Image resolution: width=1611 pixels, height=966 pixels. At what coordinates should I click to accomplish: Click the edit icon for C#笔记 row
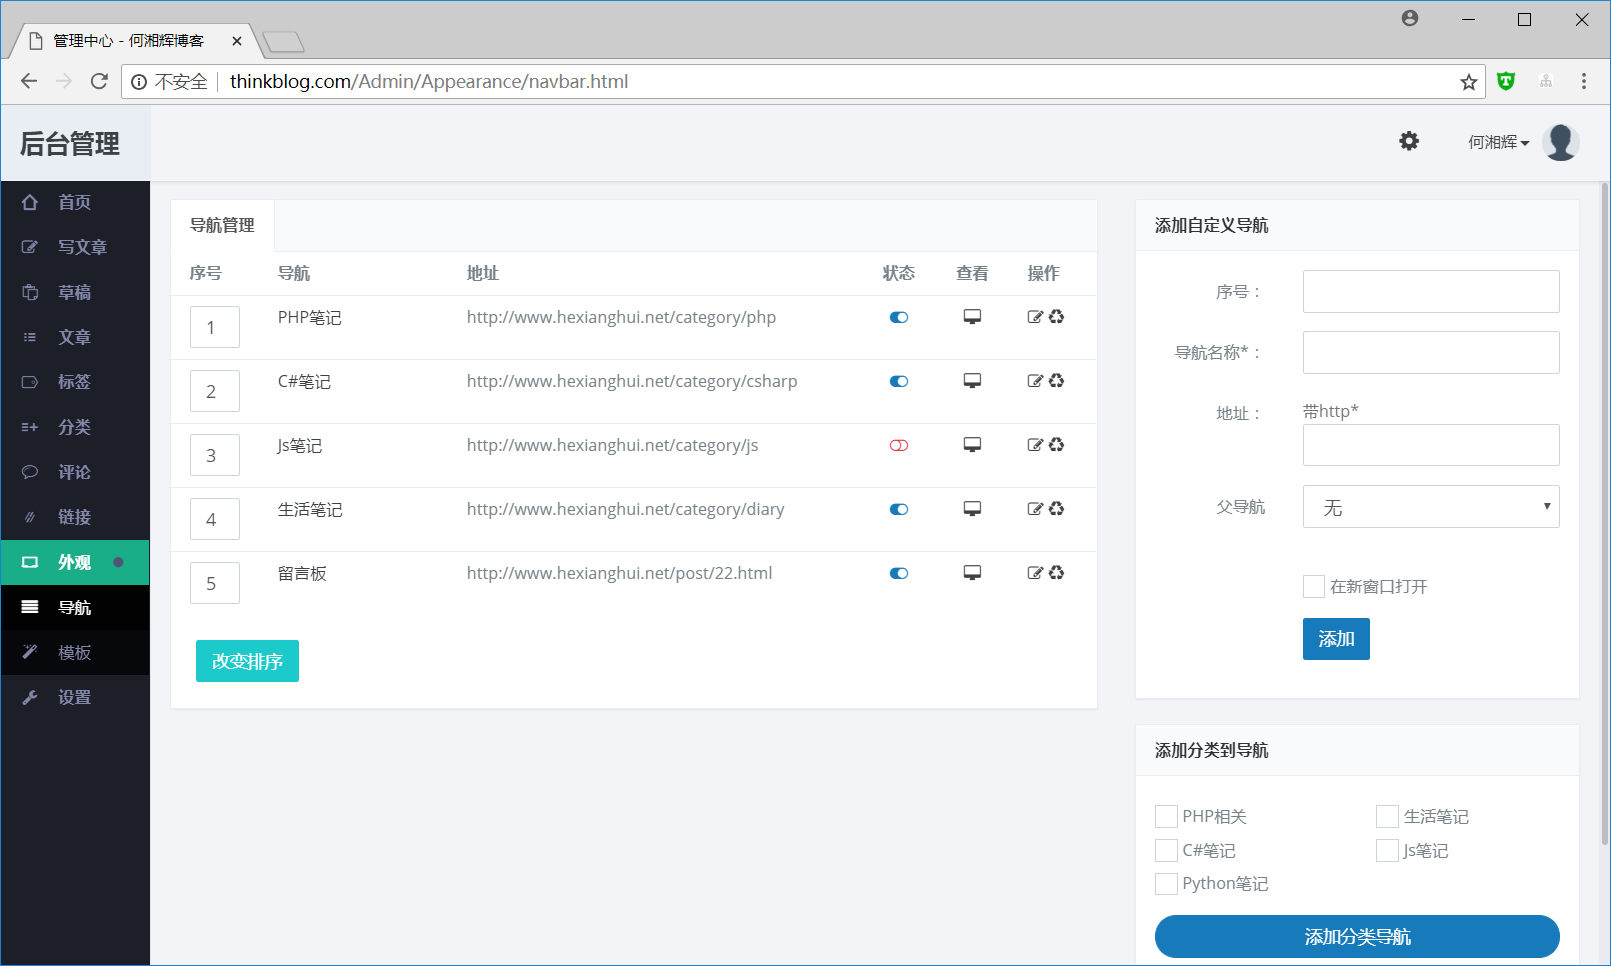point(1035,381)
